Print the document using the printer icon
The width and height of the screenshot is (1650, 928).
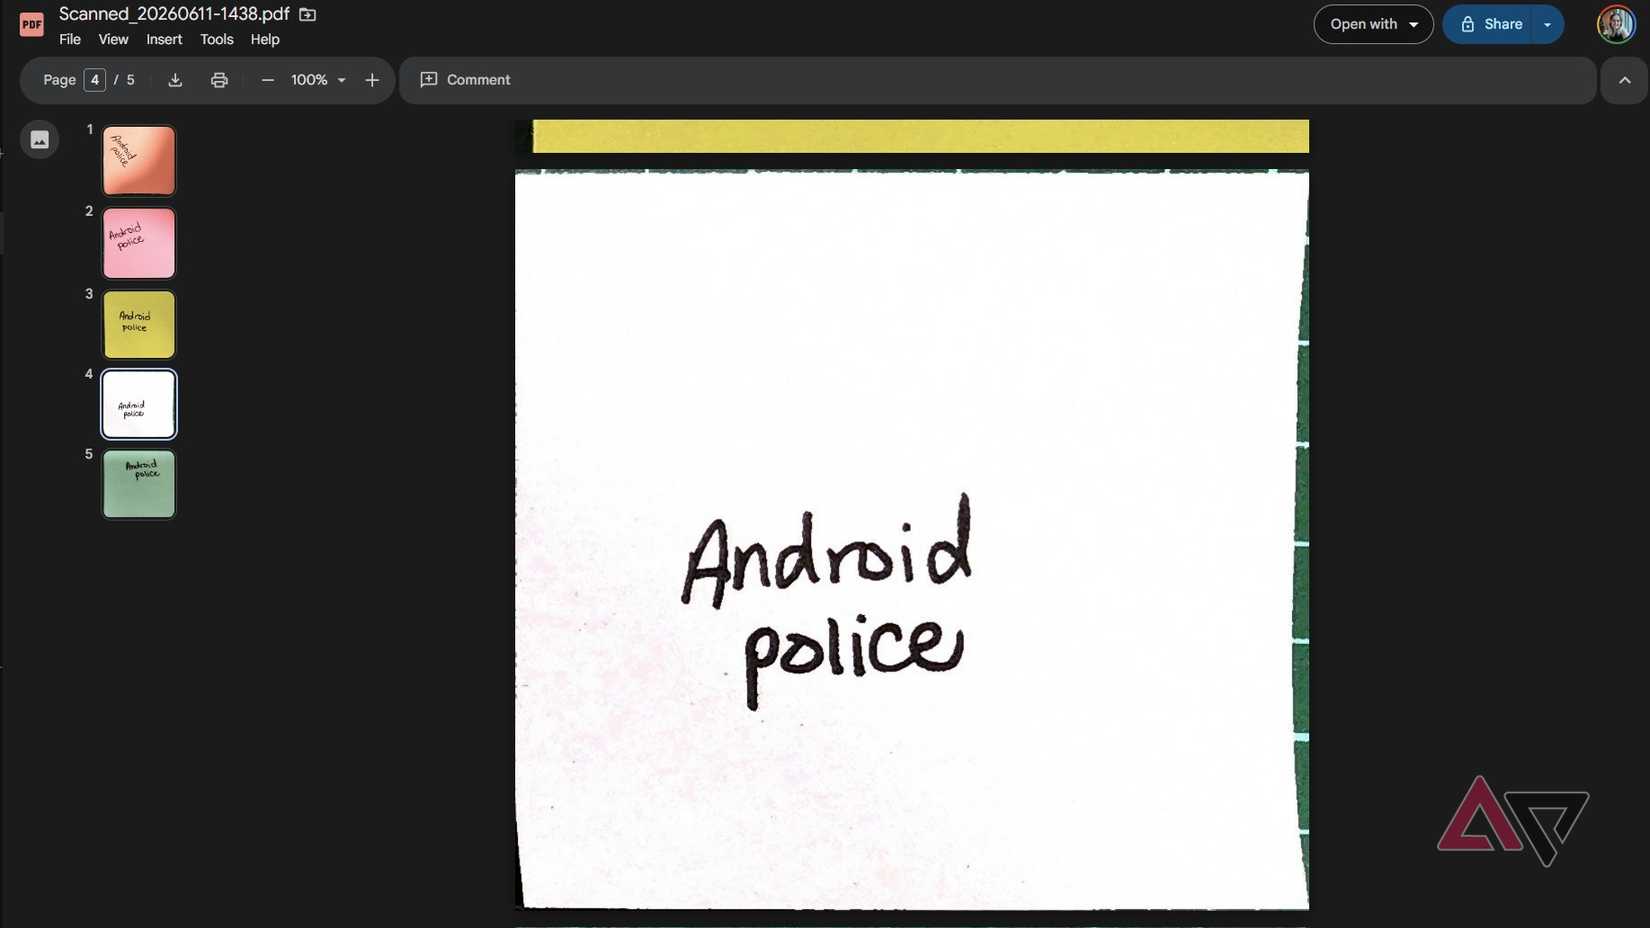pyautogui.click(x=219, y=80)
